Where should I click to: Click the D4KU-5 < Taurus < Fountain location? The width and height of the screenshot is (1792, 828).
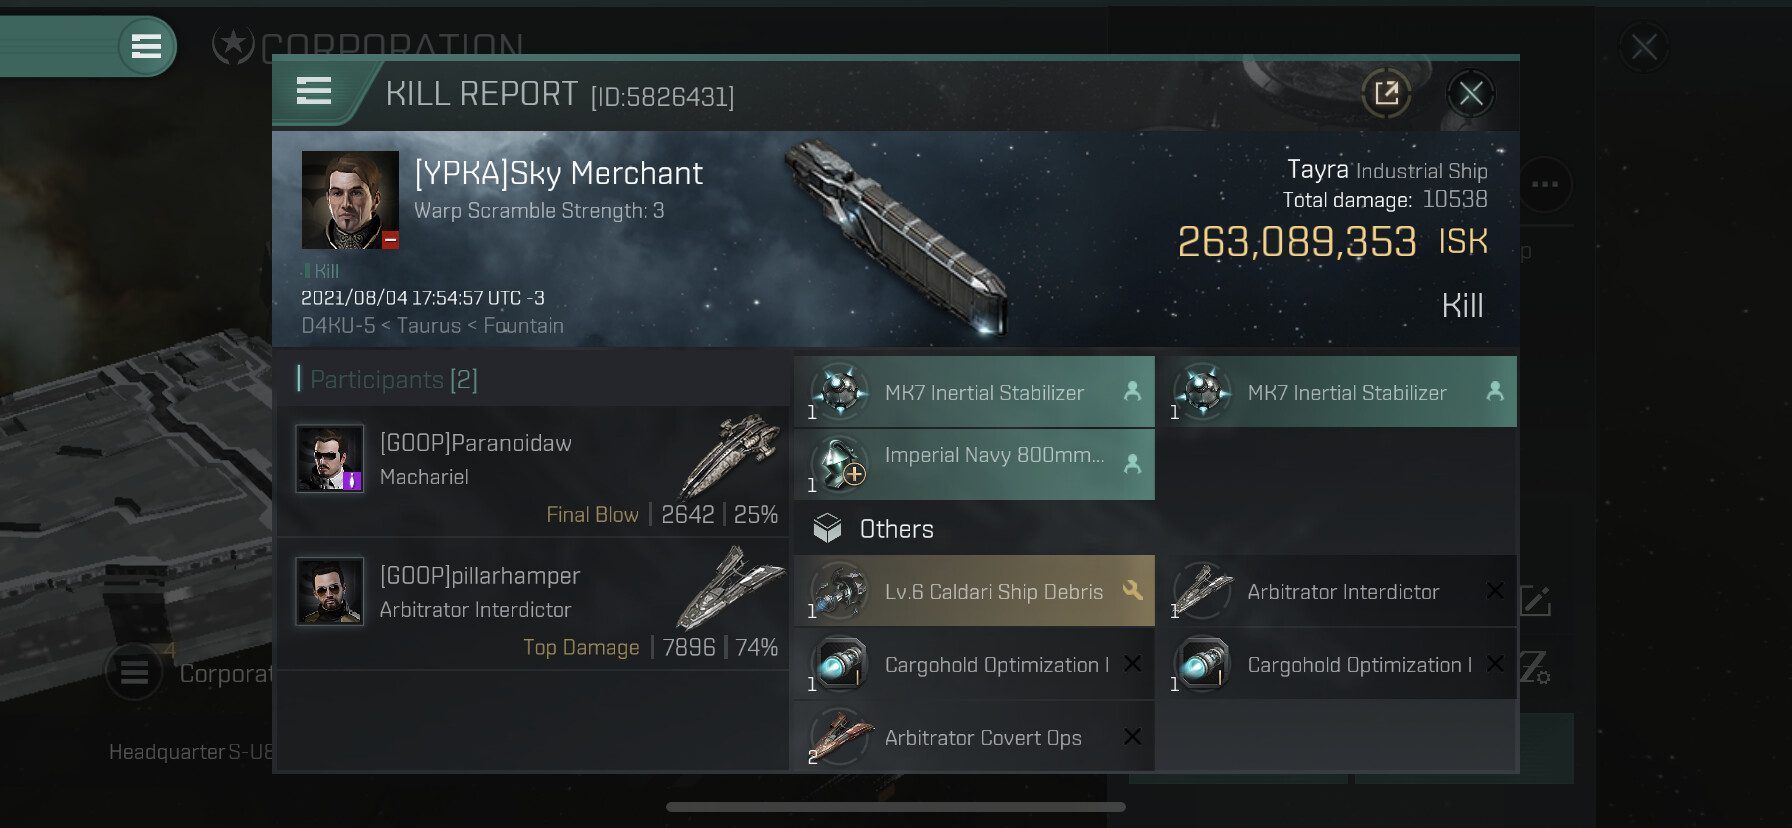(x=432, y=326)
